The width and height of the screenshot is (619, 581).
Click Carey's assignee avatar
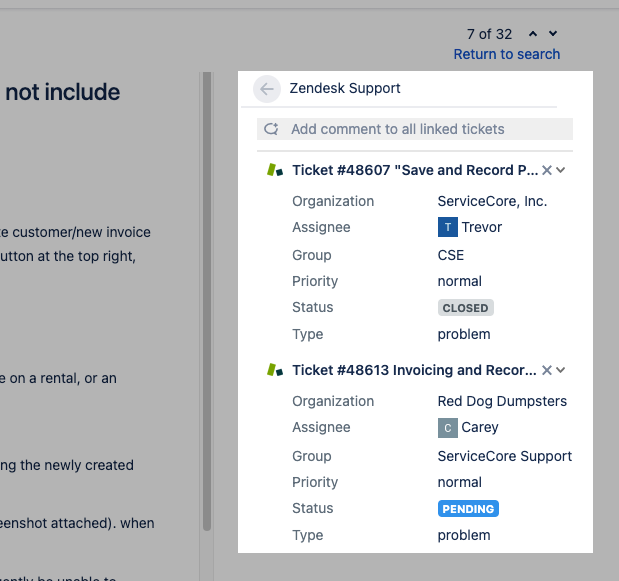click(x=447, y=427)
